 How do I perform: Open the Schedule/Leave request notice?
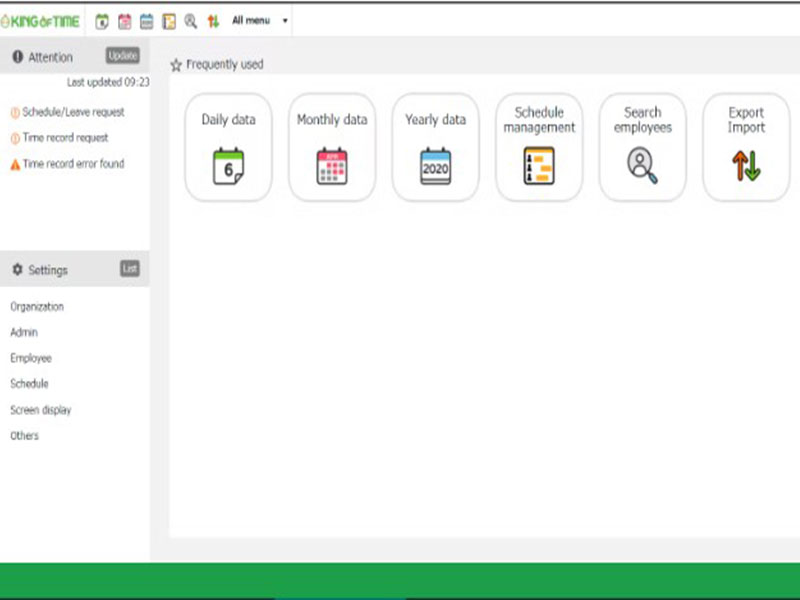click(x=73, y=113)
